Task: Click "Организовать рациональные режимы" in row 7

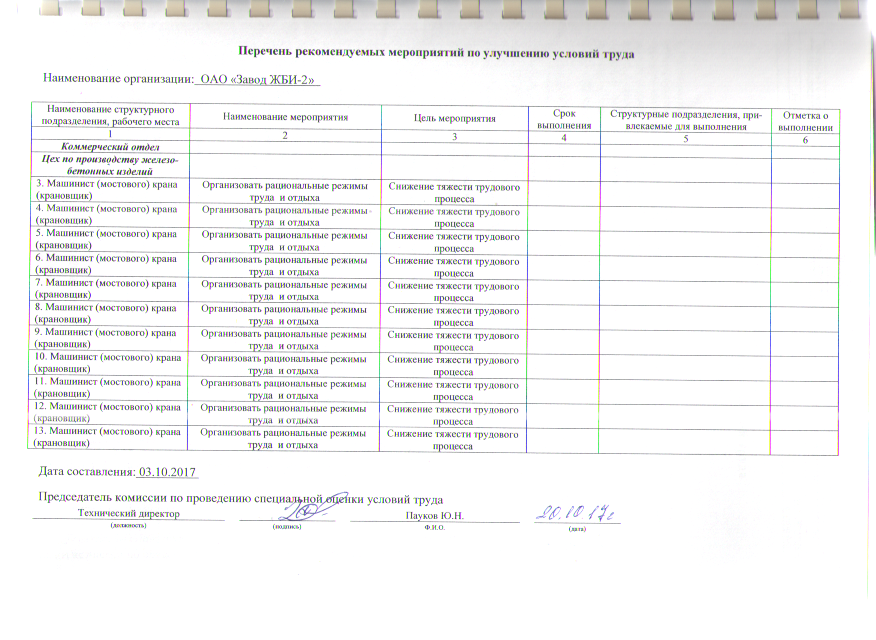Action: point(284,284)
